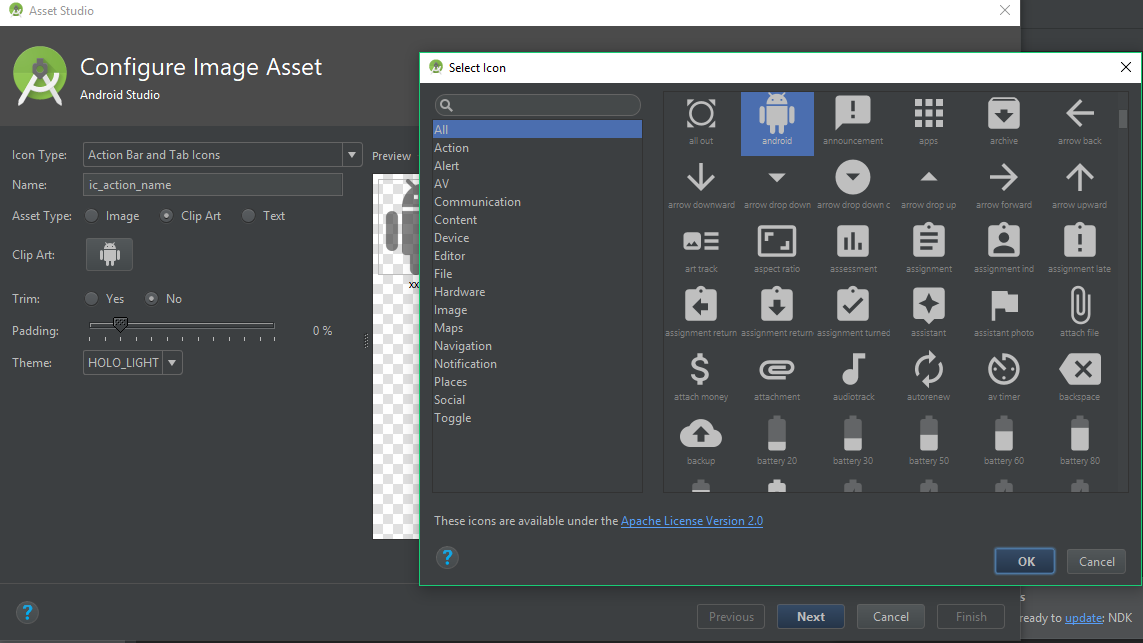
Task: Select the assignment turned in icon
Action: (853, 314)
